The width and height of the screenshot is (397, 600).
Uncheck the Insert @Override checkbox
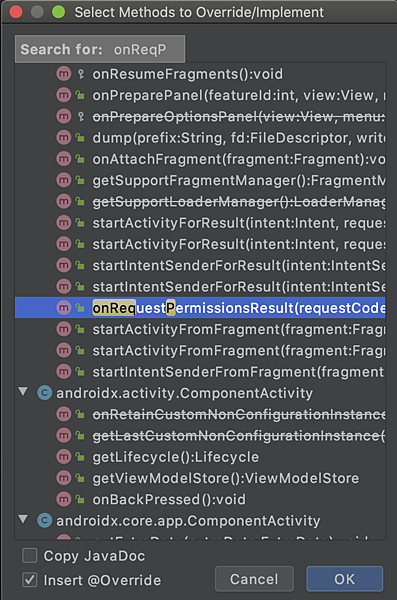[x=30, y=580]
